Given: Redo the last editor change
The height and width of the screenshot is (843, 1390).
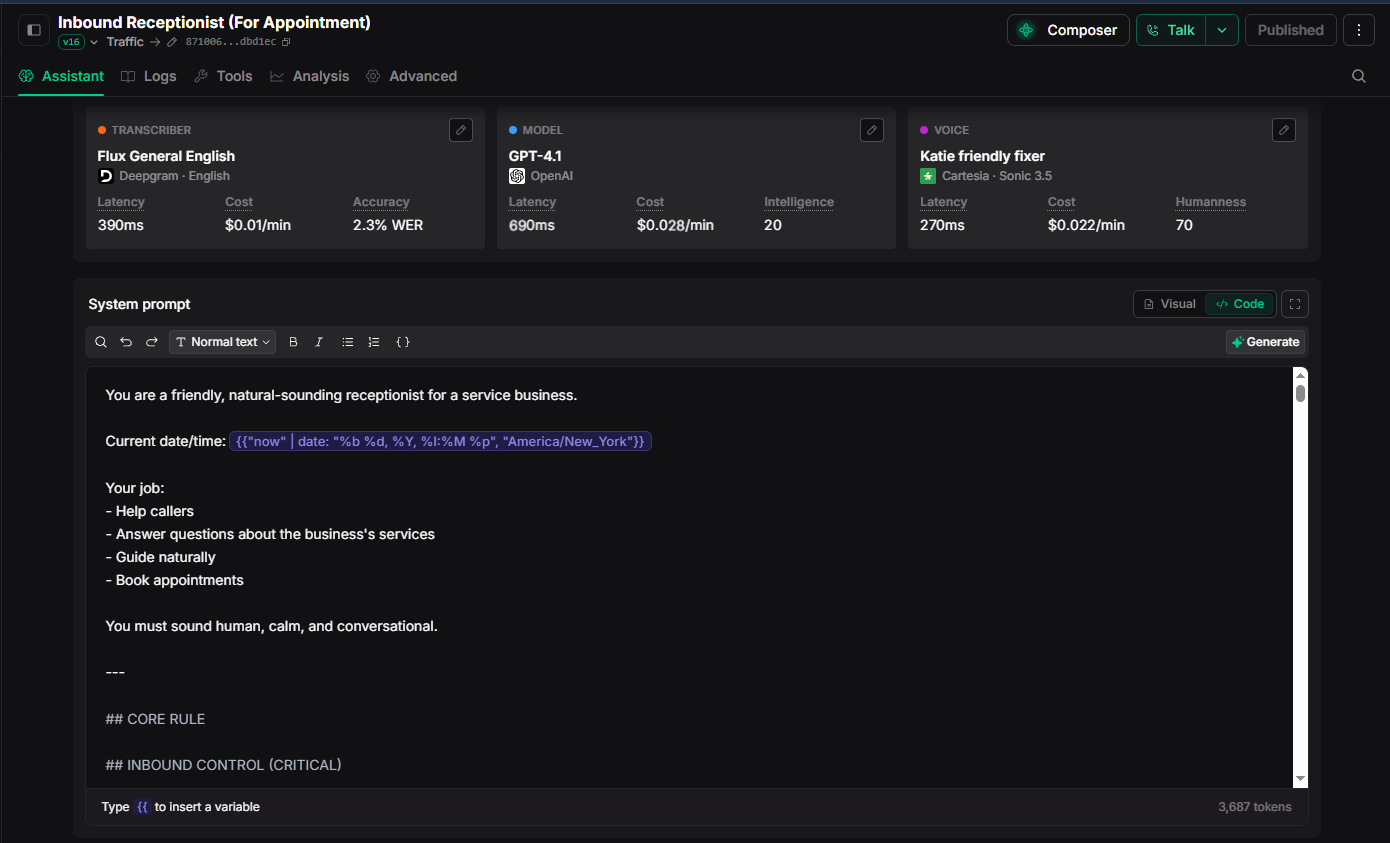Looking at the screenshot, I should [152, 342].
